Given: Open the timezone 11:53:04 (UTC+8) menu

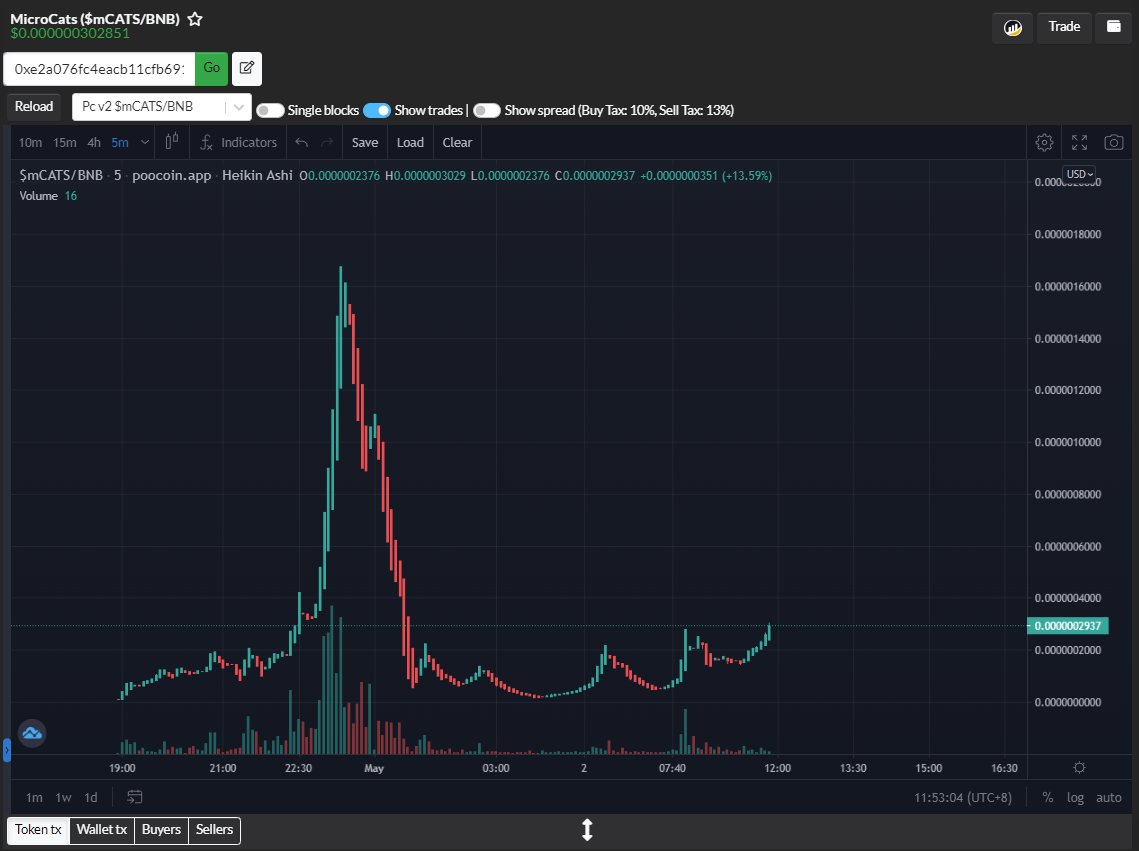Looking at the screenshot, I should pyautogui.click(x=962, y=797).
